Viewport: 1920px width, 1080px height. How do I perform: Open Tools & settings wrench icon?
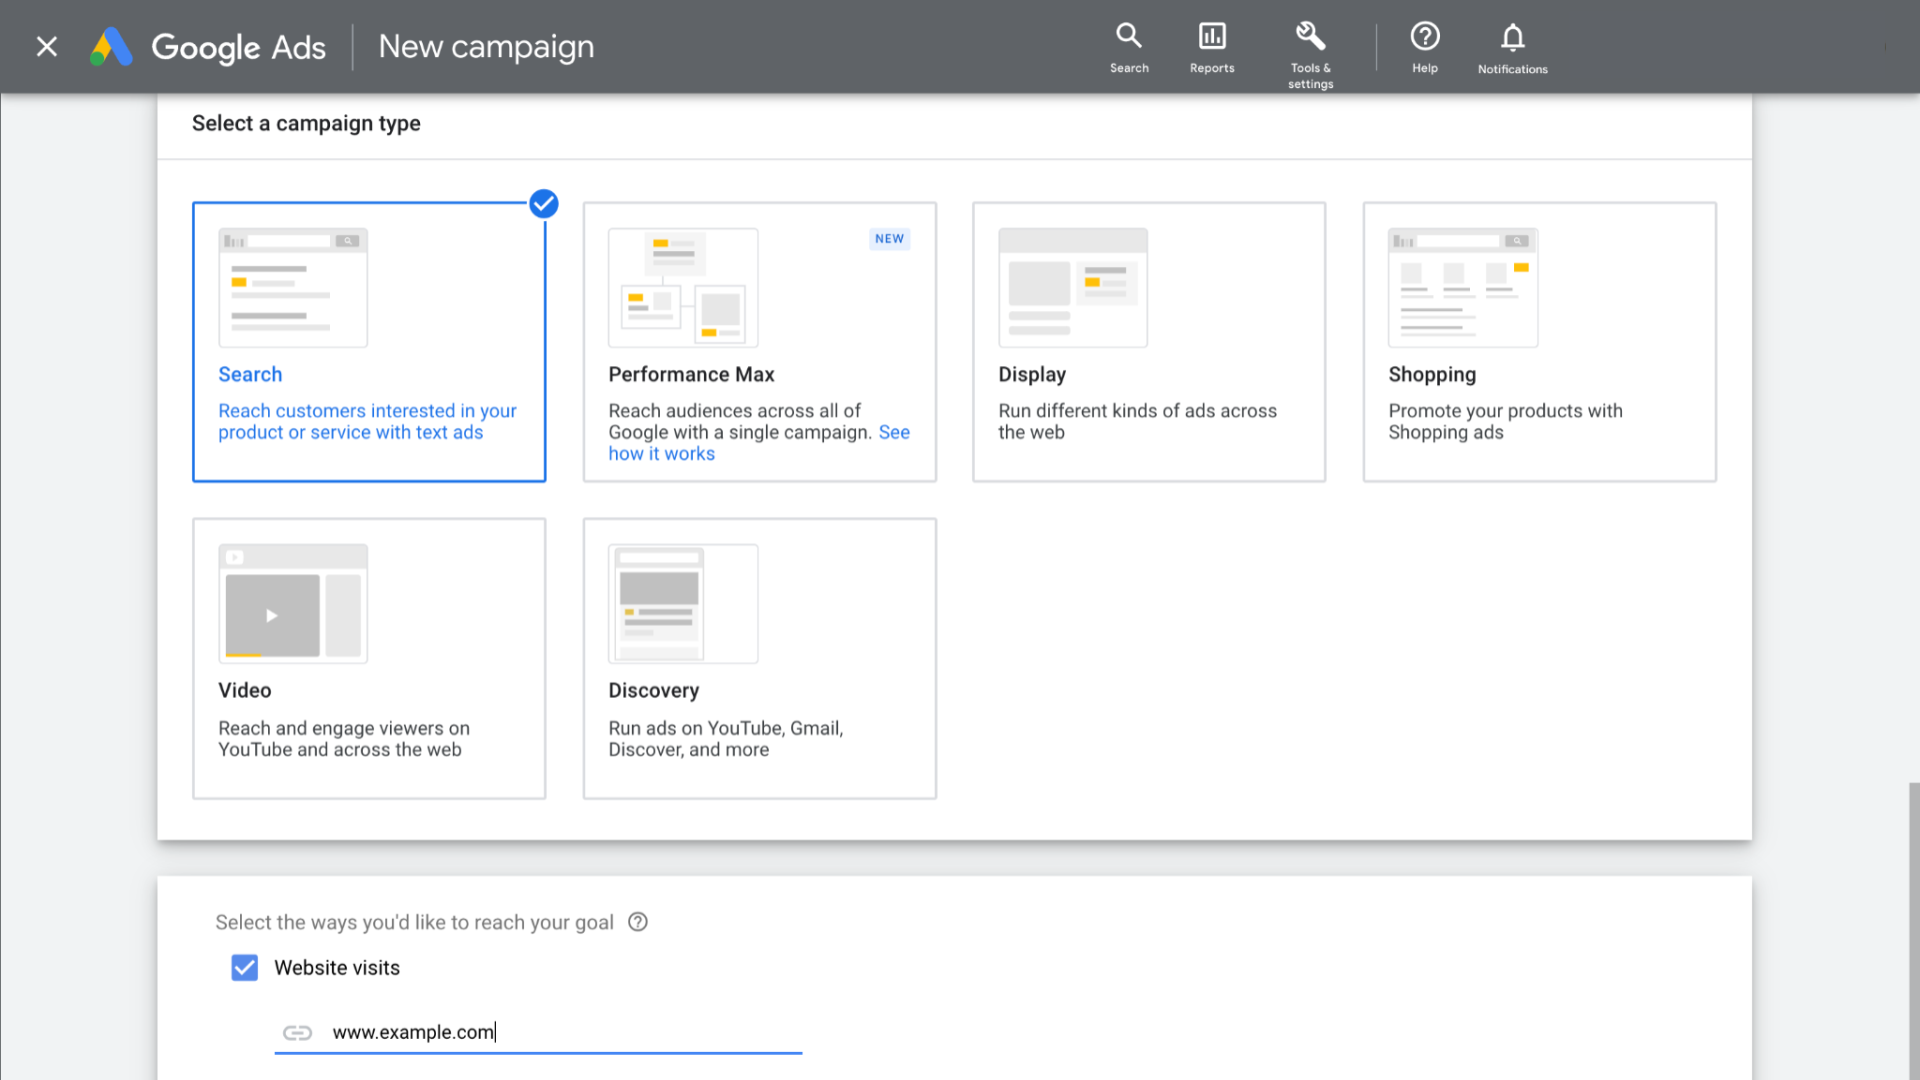click(1310, 46)
